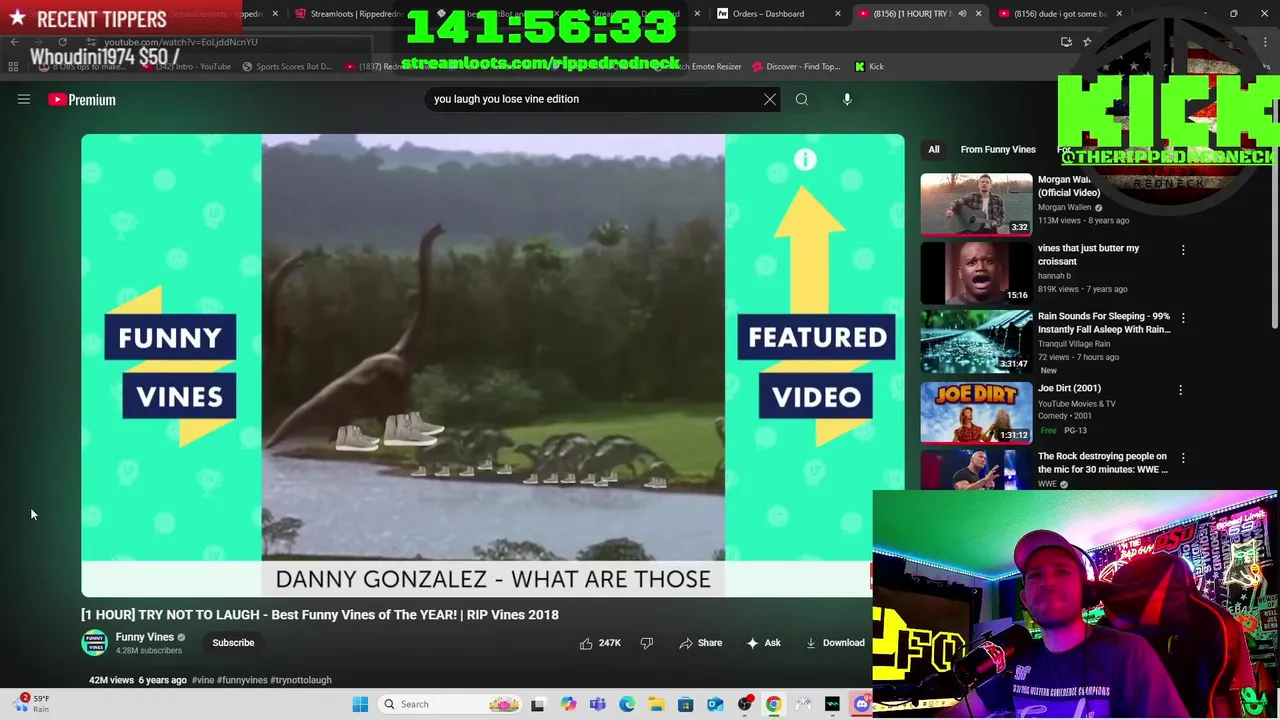The image size is (1280, 720).
Task: Open the Kick bookmark
Action: 869,67
